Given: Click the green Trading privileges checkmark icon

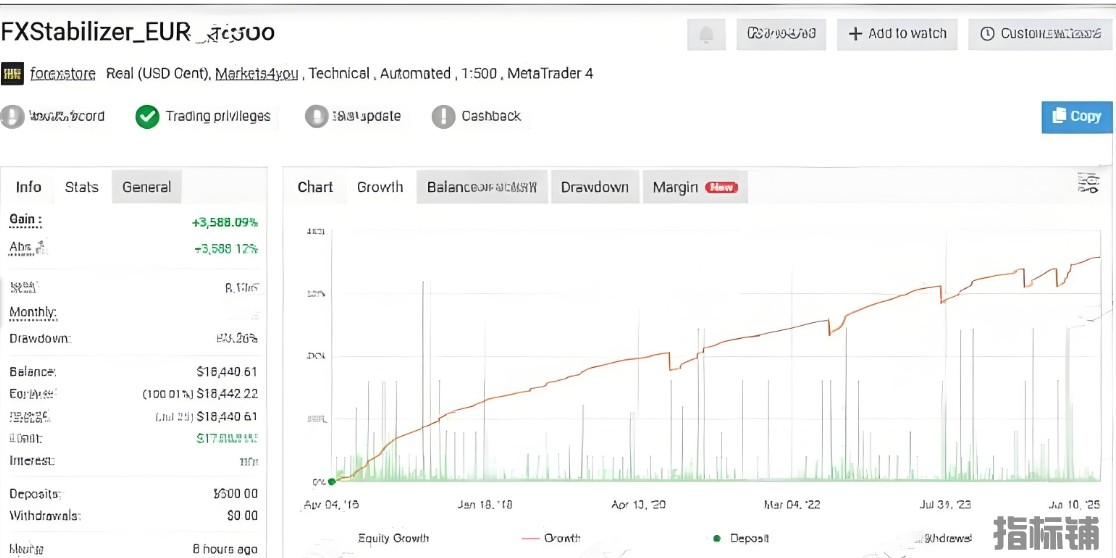Looking at the screenshot, I should click(x=147, y=117).
